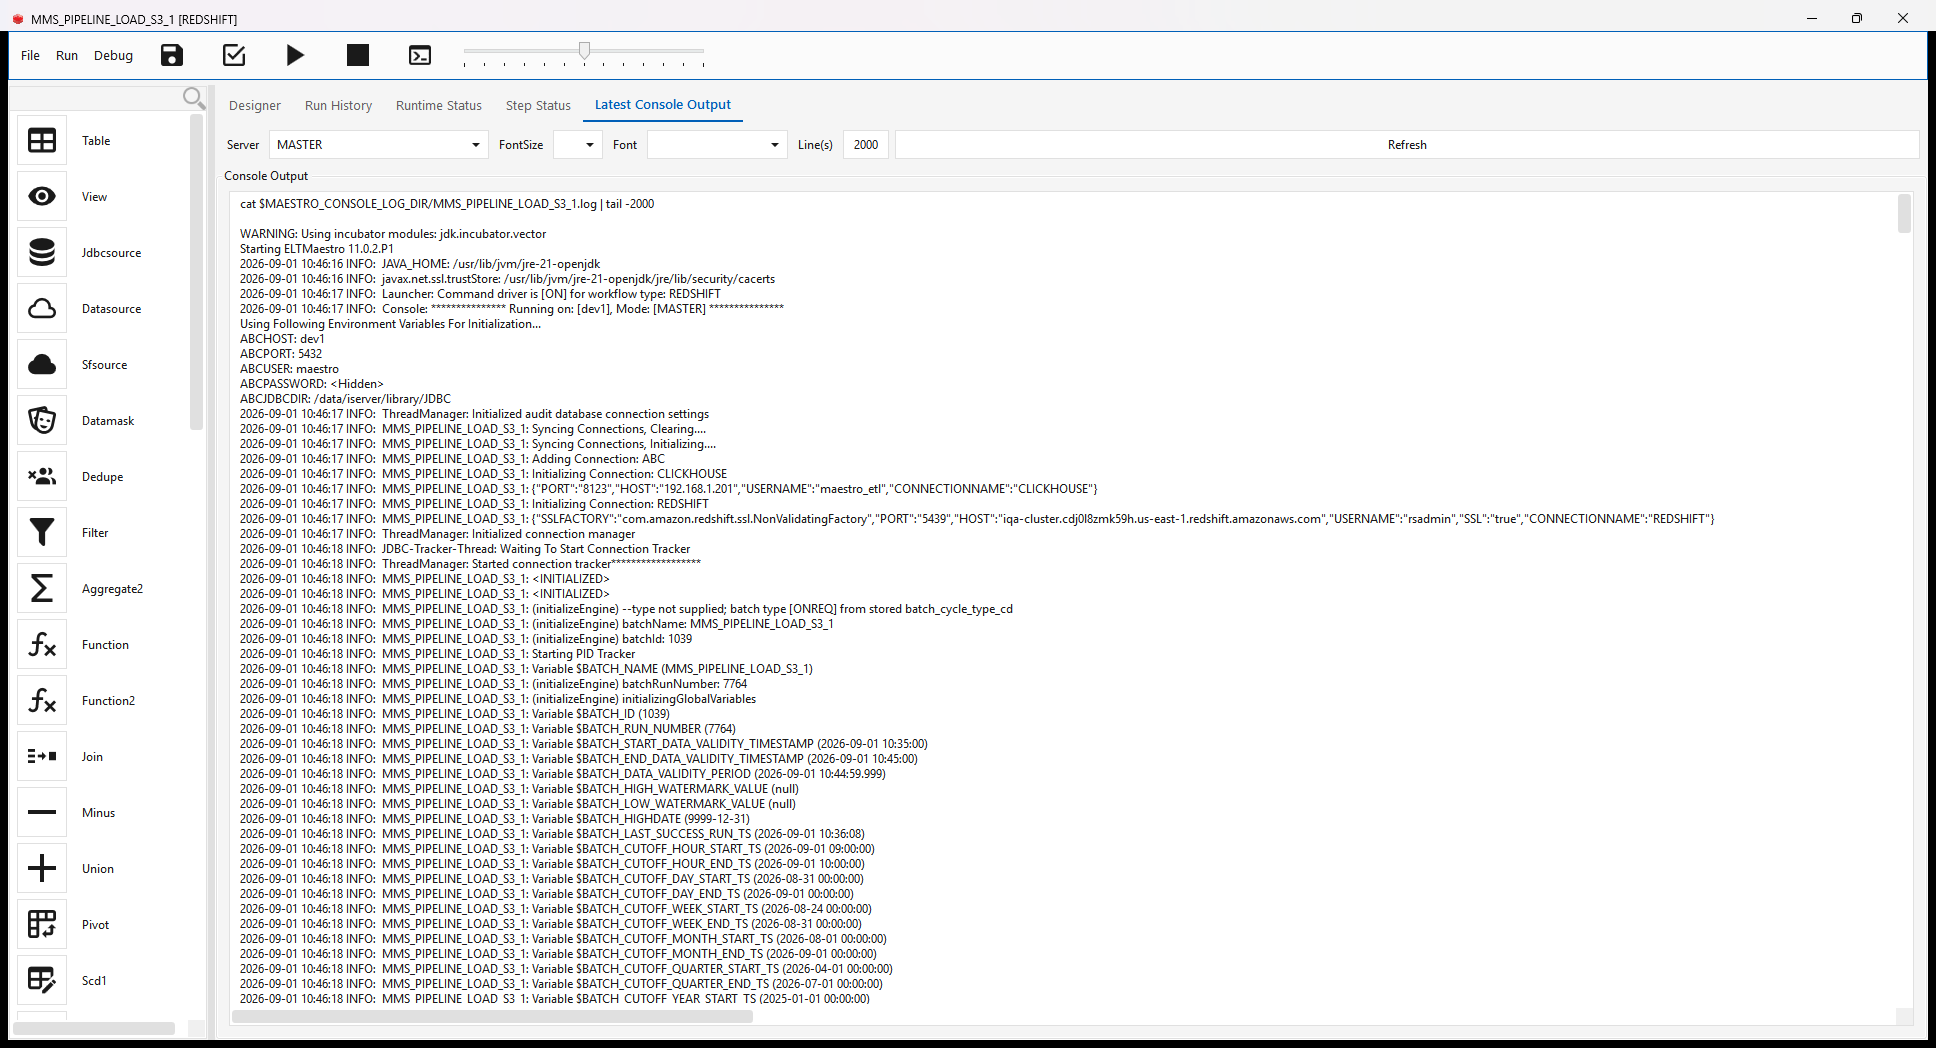Click the palette horizontal scrollbar
Image resolution: width=1936 pixels, height=1048 pixels.
pos(94,1028)
